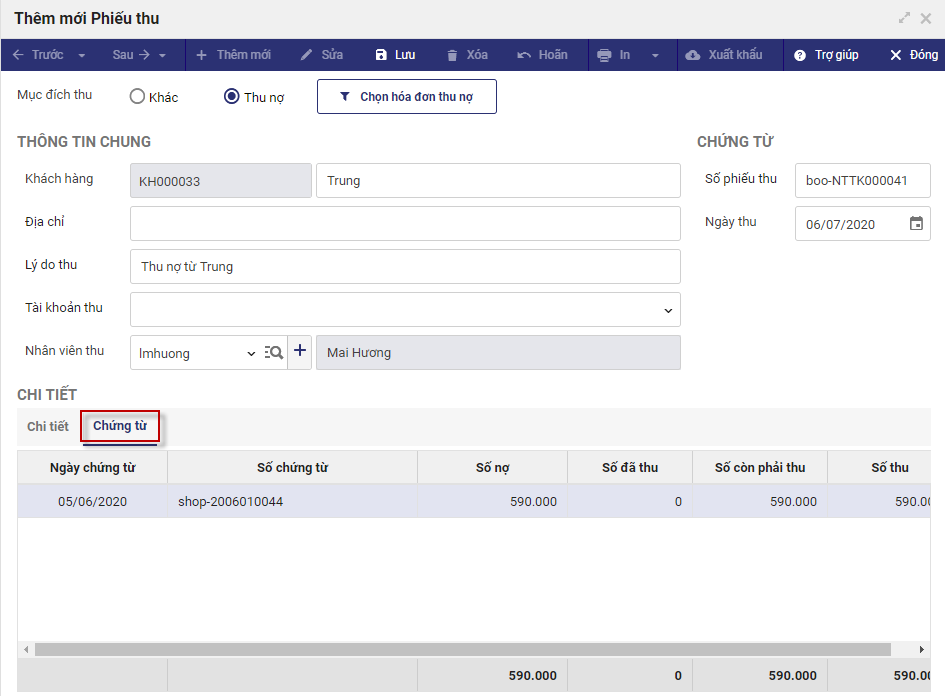Click the horizontal scrollbar under the table
The height and width of the screenshot is (696, 945).
(x=462, y=649)
